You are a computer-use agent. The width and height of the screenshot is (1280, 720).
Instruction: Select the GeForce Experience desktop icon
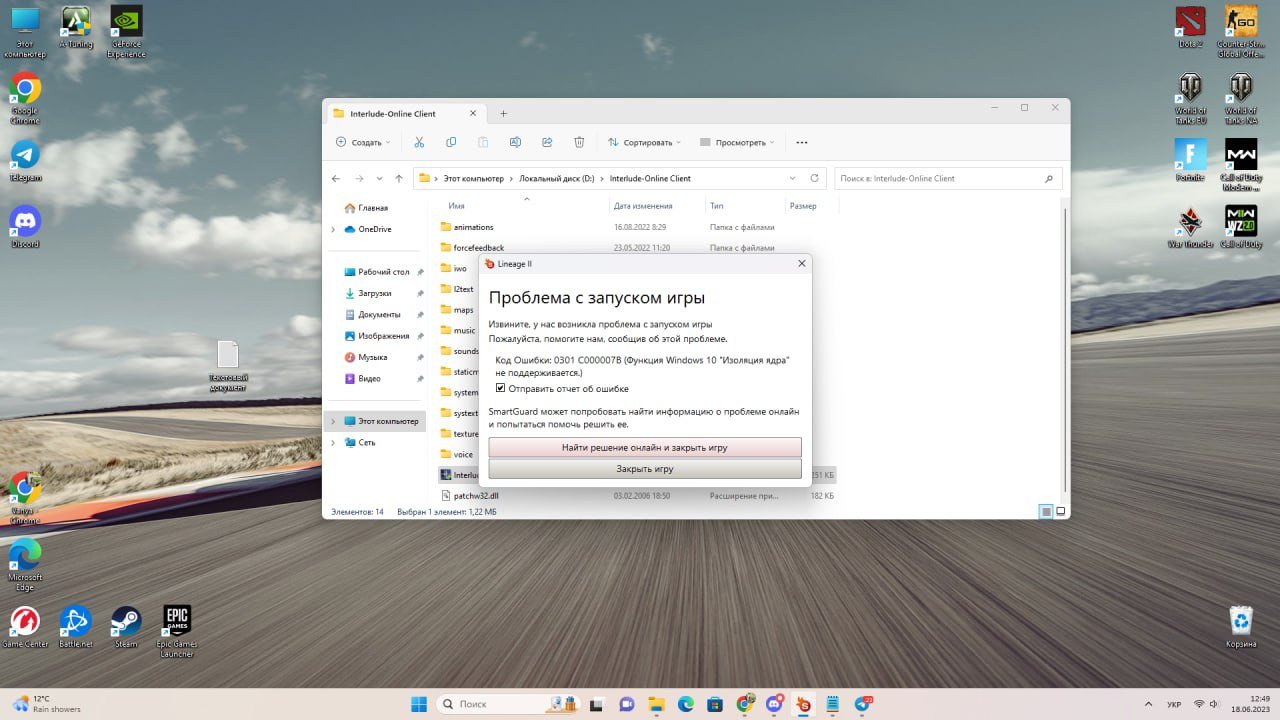(x=126, y=32)
